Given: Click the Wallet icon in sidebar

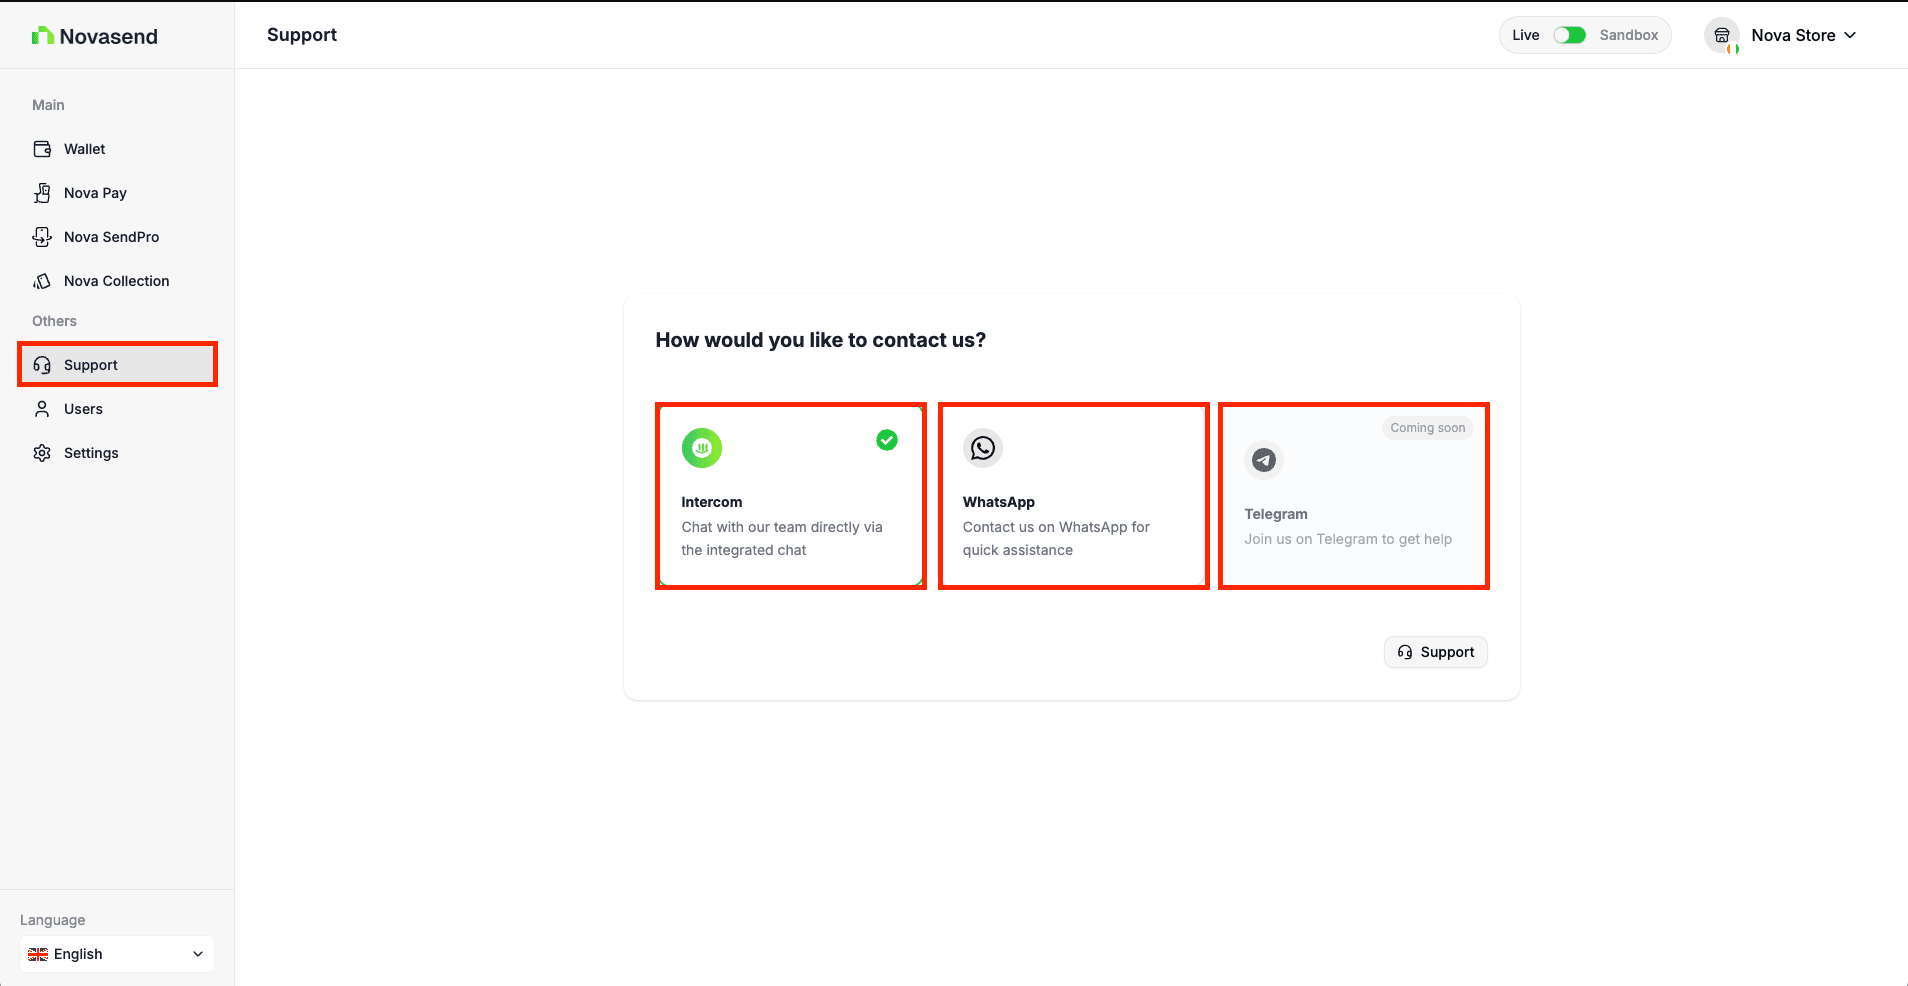Looking at the screenshot, I should point(42,149).
